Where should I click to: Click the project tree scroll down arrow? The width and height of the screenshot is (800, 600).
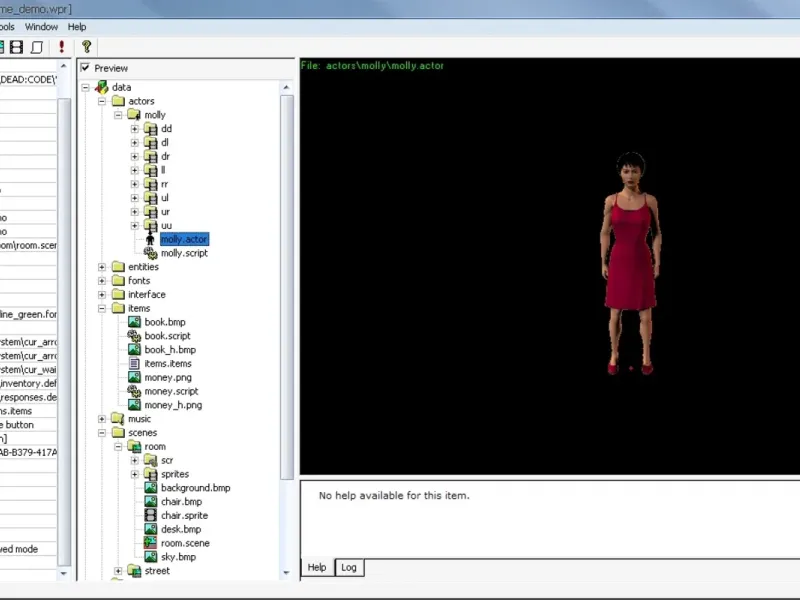tap(287, 573)
